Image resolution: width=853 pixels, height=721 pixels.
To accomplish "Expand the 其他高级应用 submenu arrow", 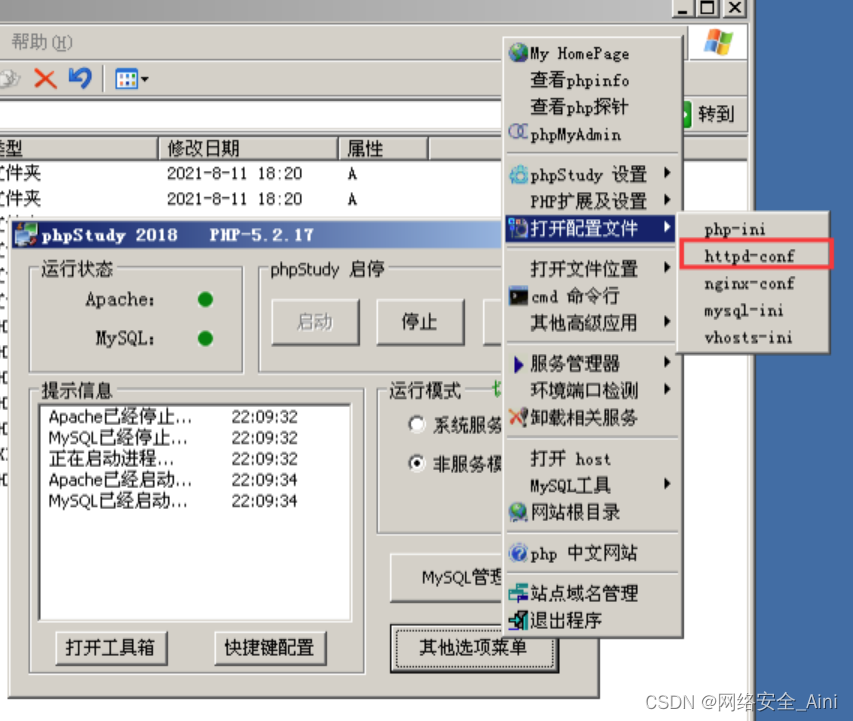I will [667, 322].
